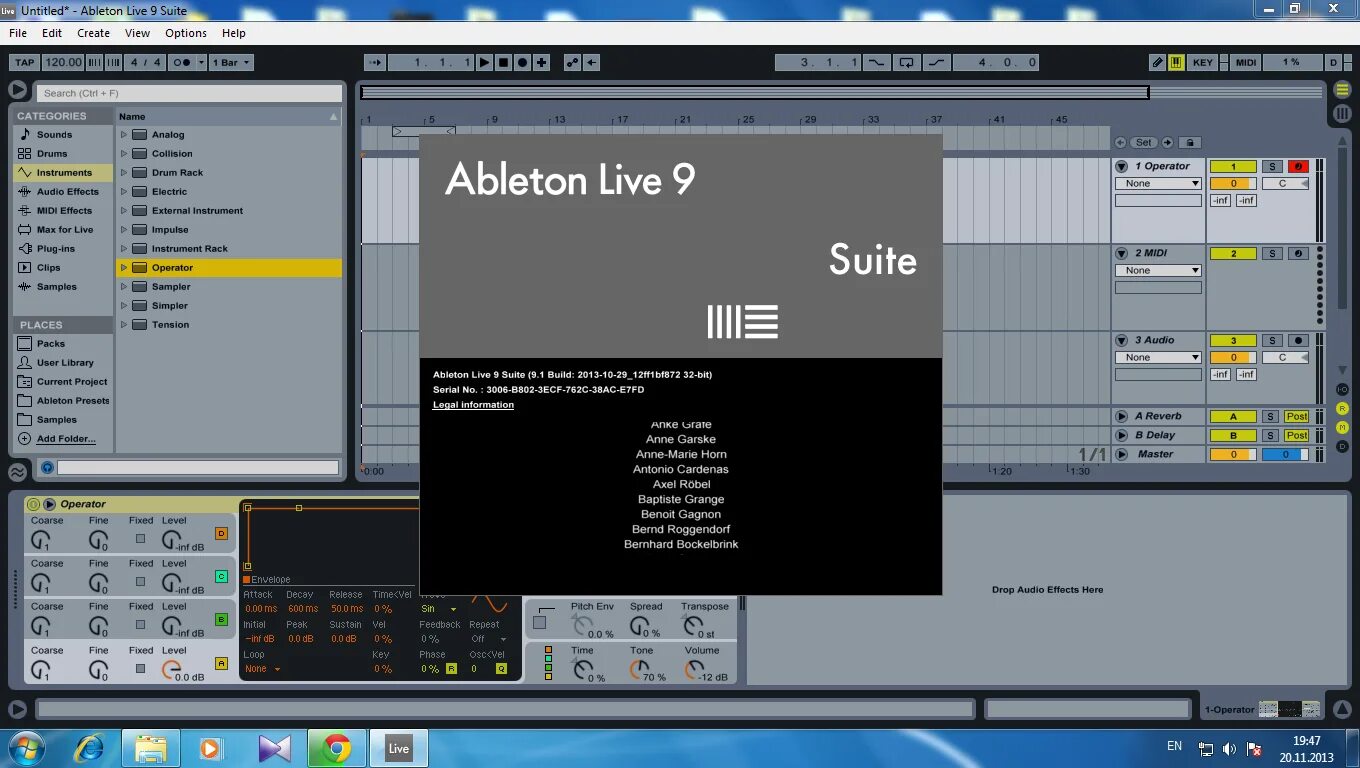
Task: Click the Legal information link
Action: [473, 405]
